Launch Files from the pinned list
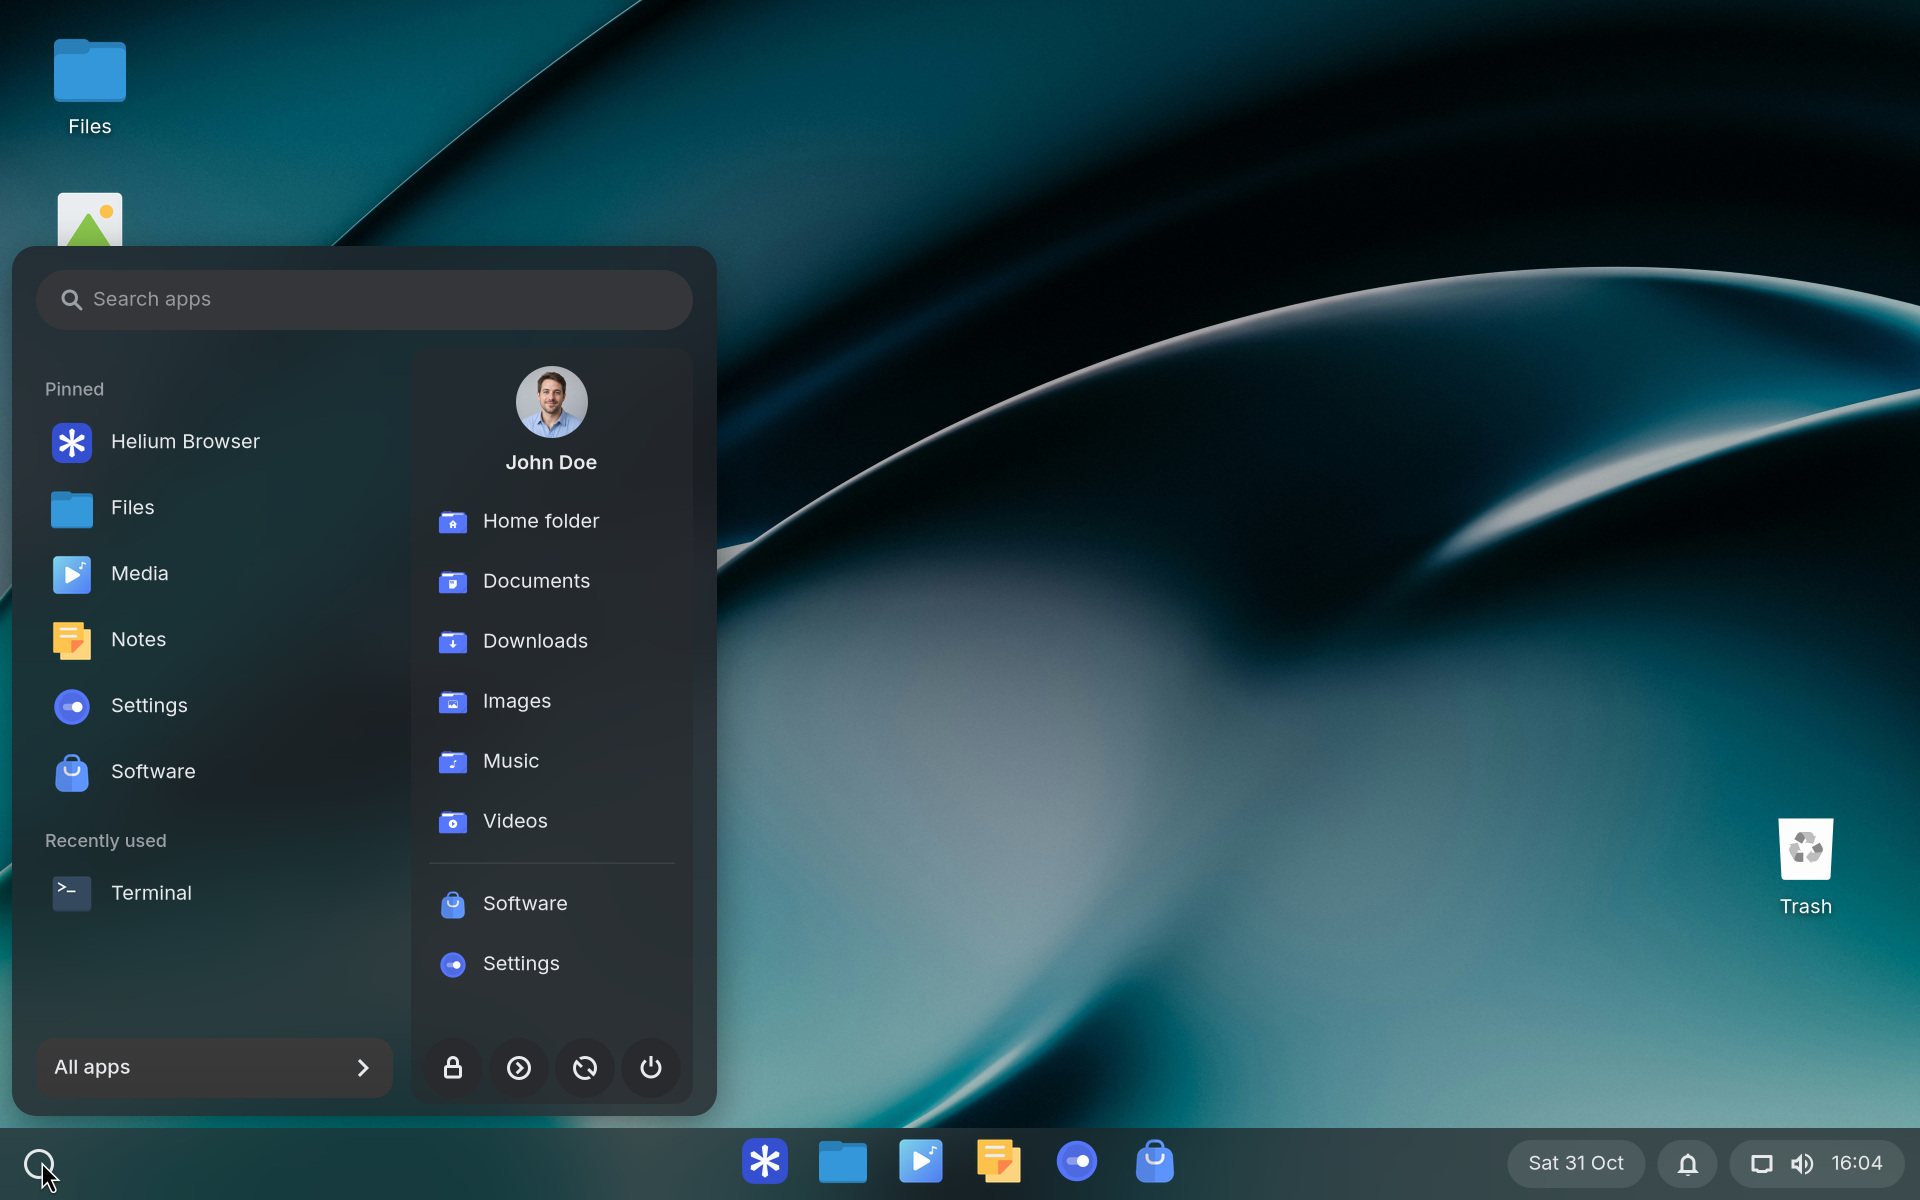Image resolution: width=1920 pixels, height=1200 pixels. (x=214, y=508)
